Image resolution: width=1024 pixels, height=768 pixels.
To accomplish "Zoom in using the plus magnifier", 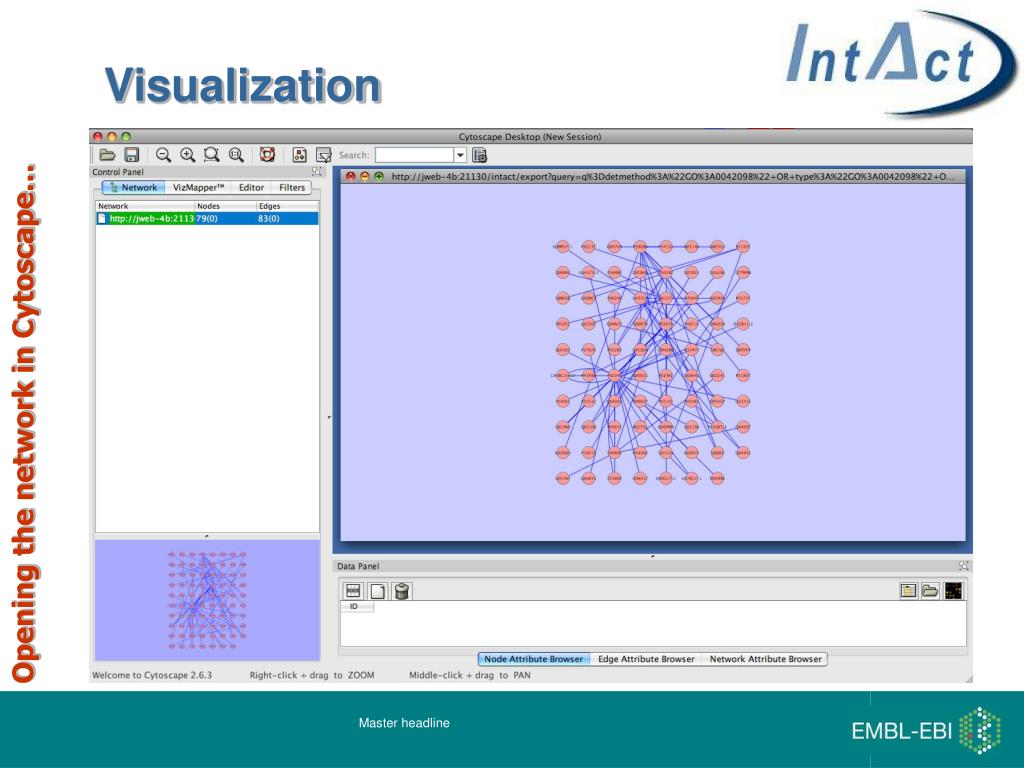I will (187, 155).
